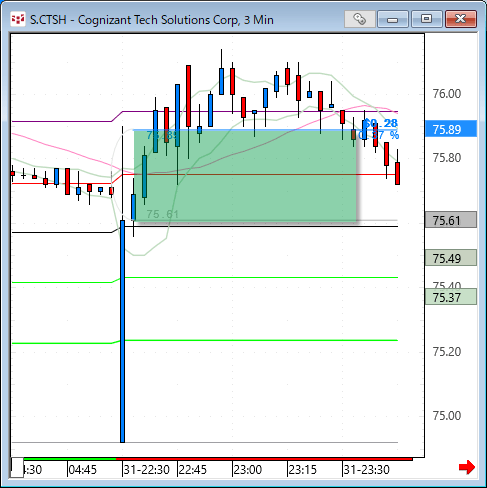Click the 22:45 time axis label
This screenshot has width=487, height=488.
coord(193,470)
